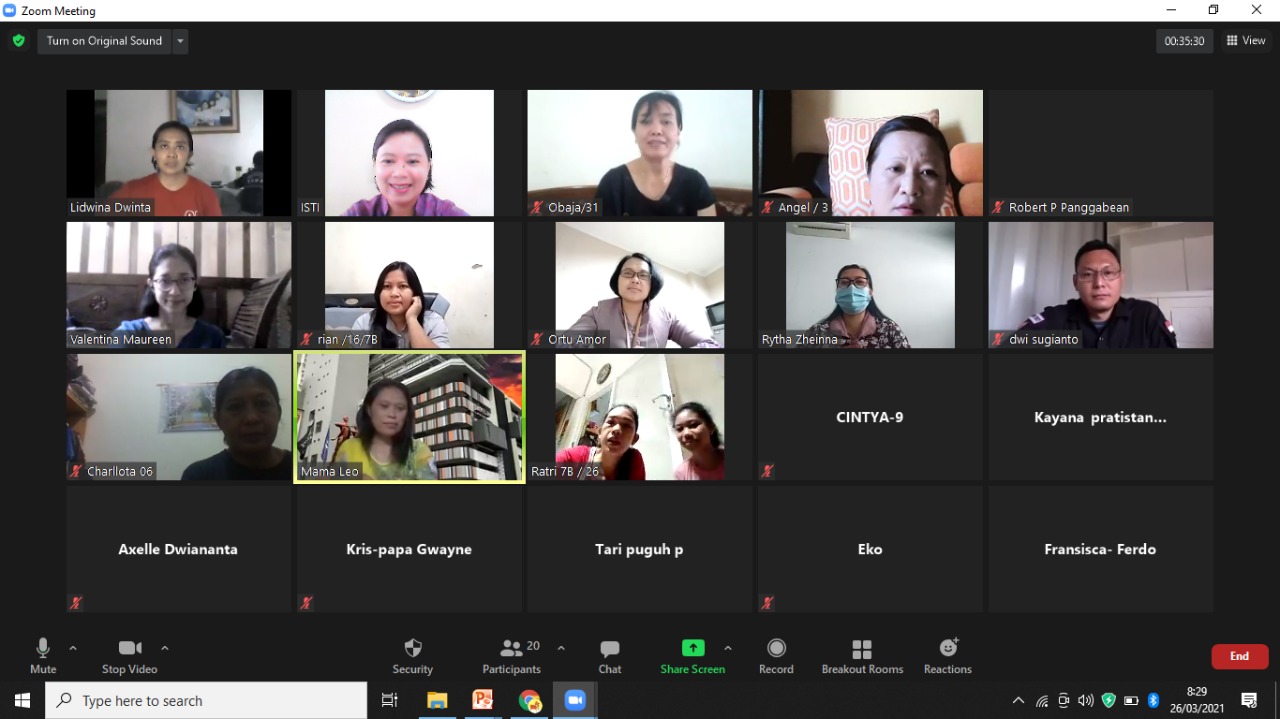Screen dimensions: 1280x719
Task: Click the green security shield in the system tray
Action: point(1108,700)
